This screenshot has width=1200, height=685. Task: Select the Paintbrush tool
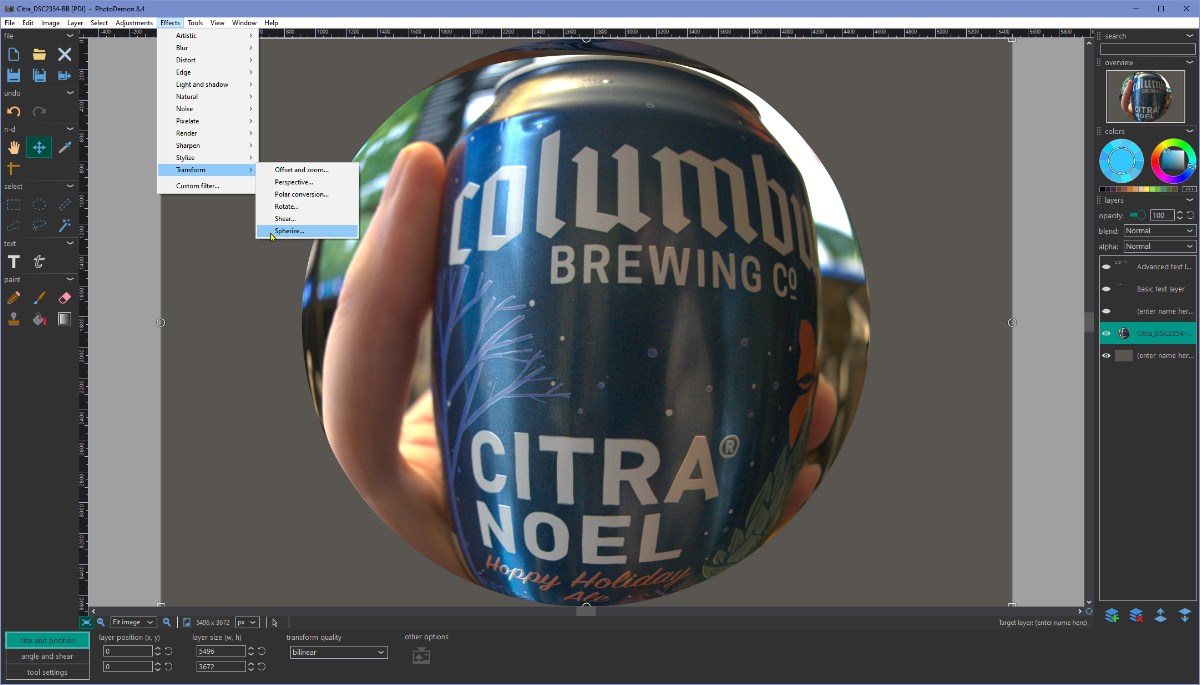pyautogui.click(x=39, y=298)
